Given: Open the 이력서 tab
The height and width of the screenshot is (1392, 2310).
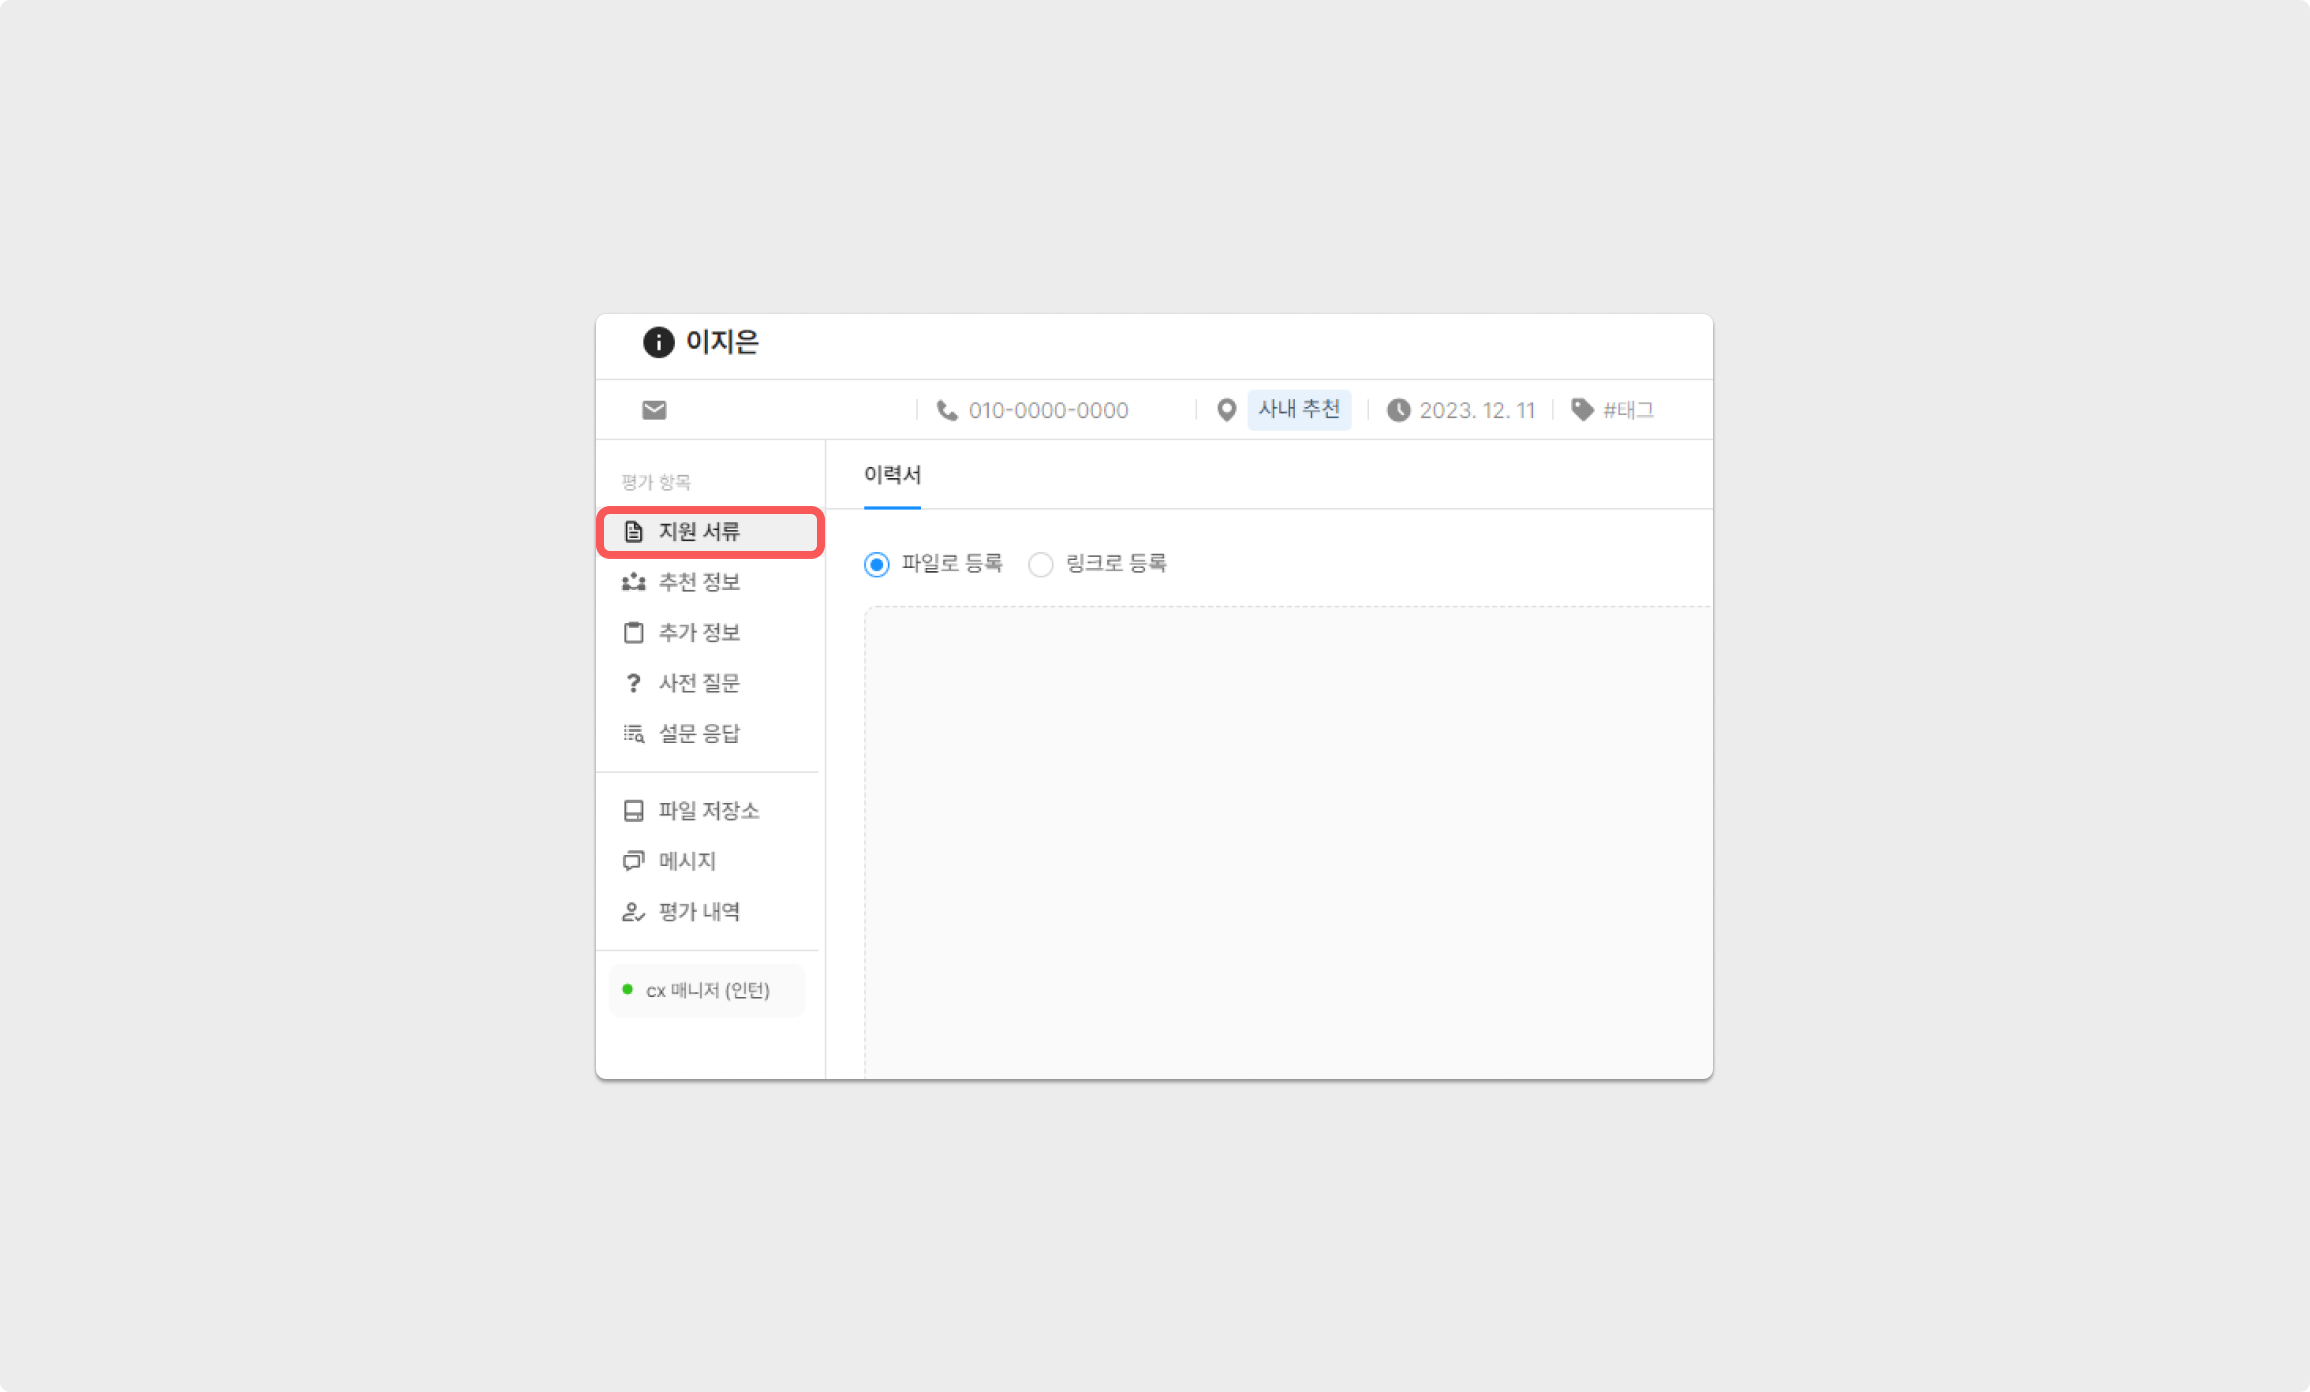Looking at the screenshot, I should (x=892, y=475).
